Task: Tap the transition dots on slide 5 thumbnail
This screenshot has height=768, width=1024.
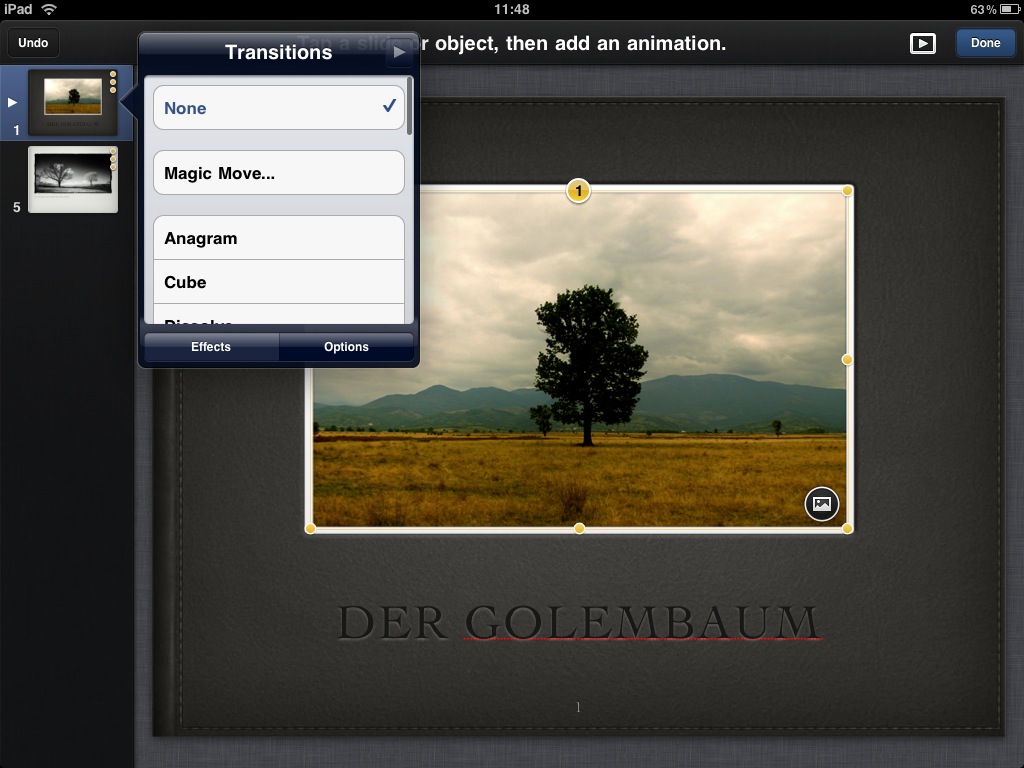Action: click(x=113, y=159)
